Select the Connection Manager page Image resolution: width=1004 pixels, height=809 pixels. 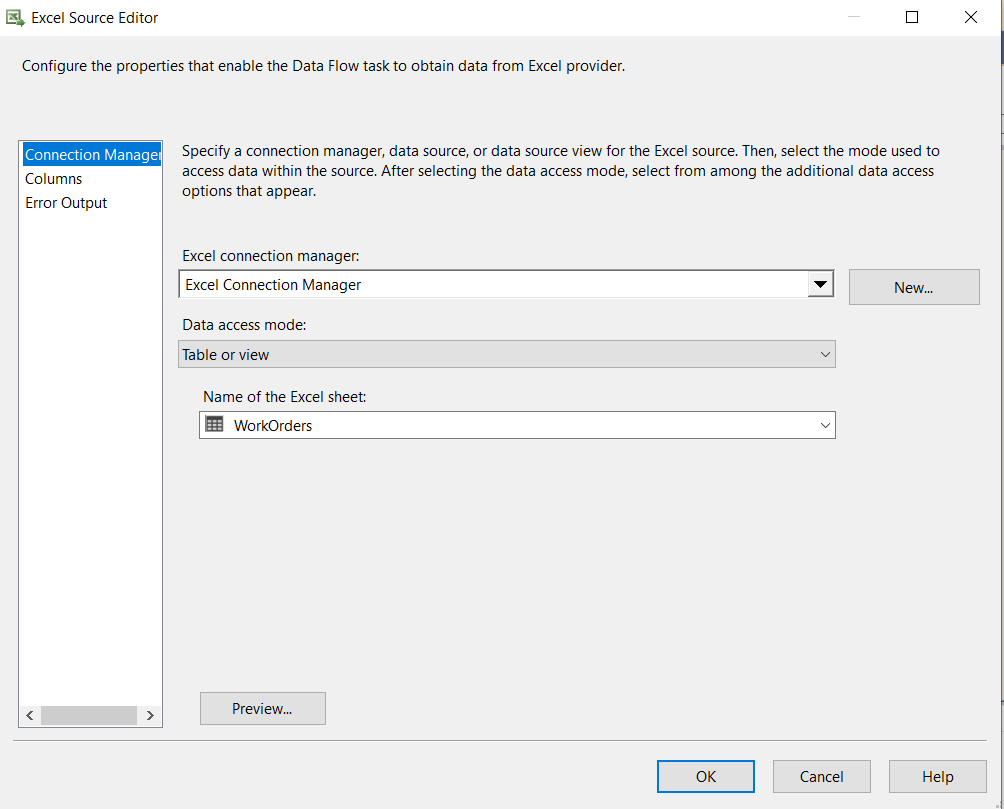91,155
